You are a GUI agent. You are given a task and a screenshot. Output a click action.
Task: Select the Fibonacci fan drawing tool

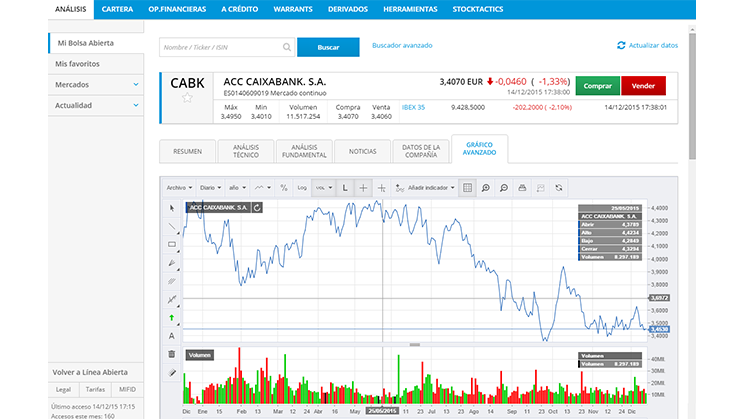172,263
